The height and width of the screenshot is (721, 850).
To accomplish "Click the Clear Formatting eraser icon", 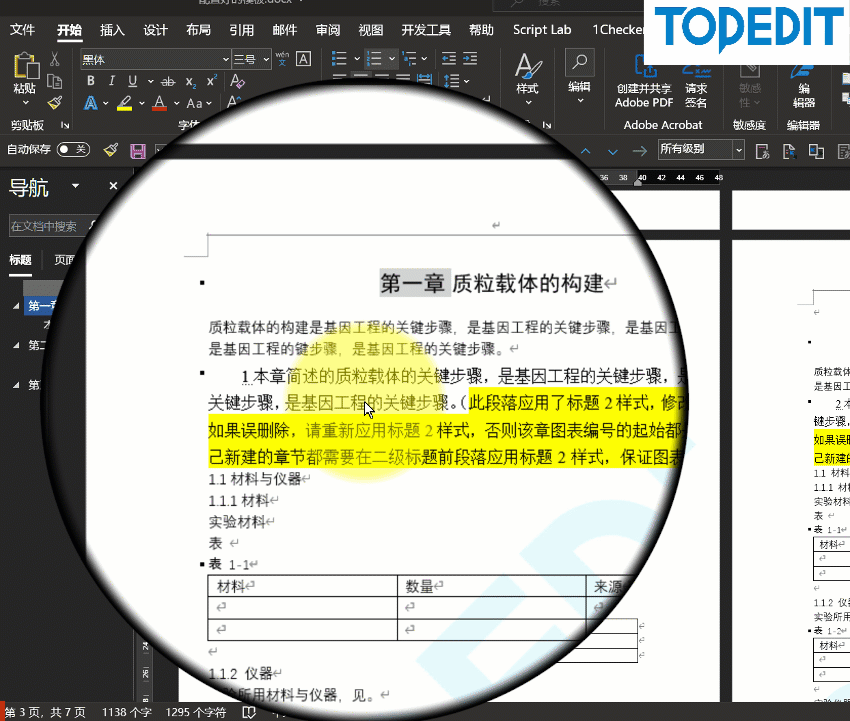I will [237, 81].
